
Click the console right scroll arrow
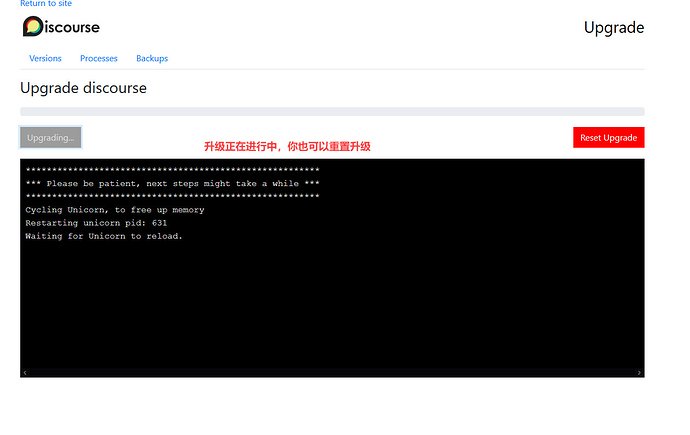point(639,373)
